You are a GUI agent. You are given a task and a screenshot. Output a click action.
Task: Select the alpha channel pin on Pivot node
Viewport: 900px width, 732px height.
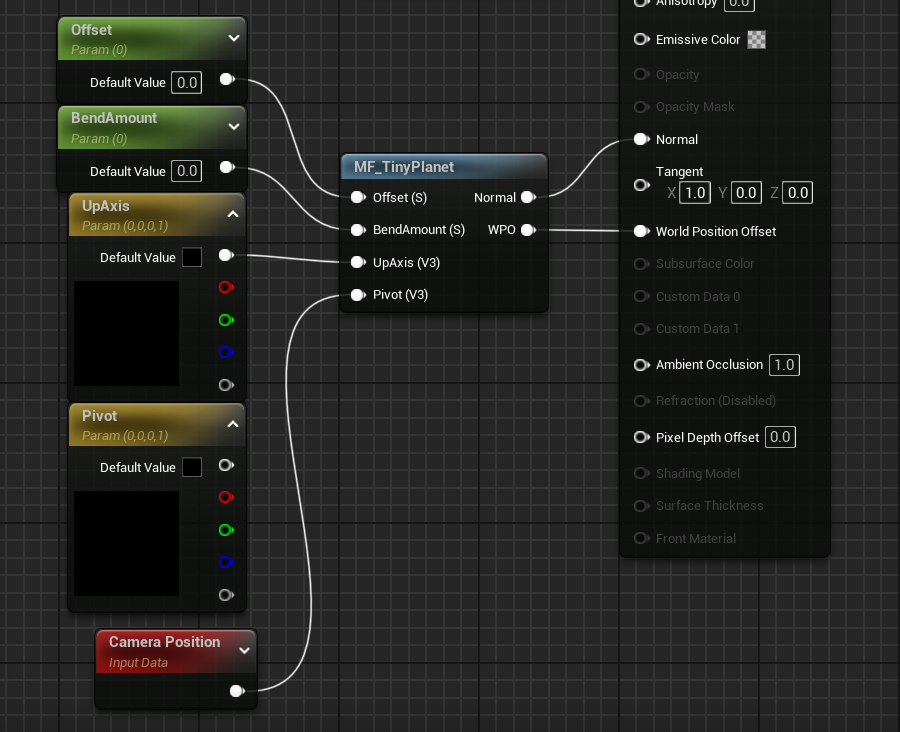(x=226, y=595)
